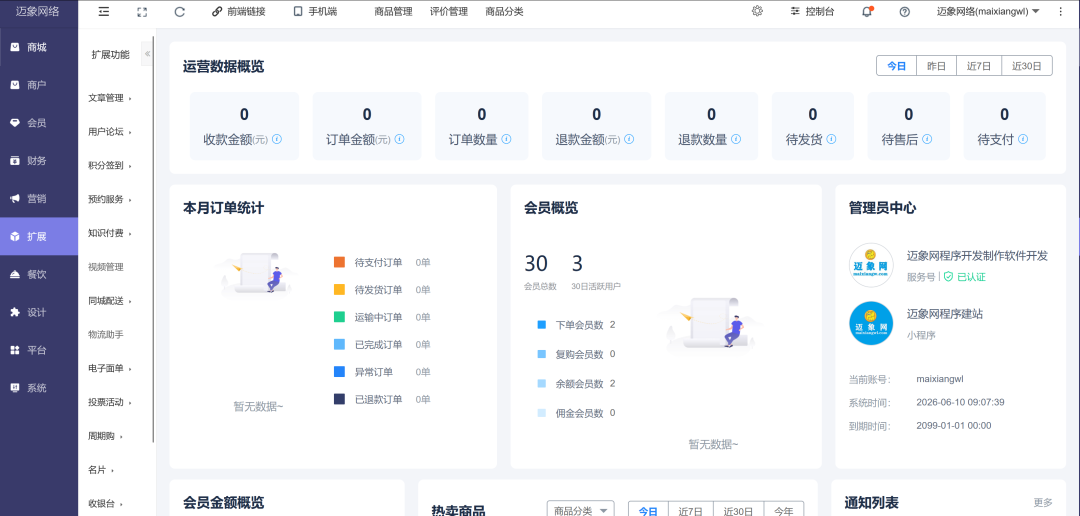Open the 控制台 console button
This screenshot has height=516, width=1080.
tap(812, 12)
